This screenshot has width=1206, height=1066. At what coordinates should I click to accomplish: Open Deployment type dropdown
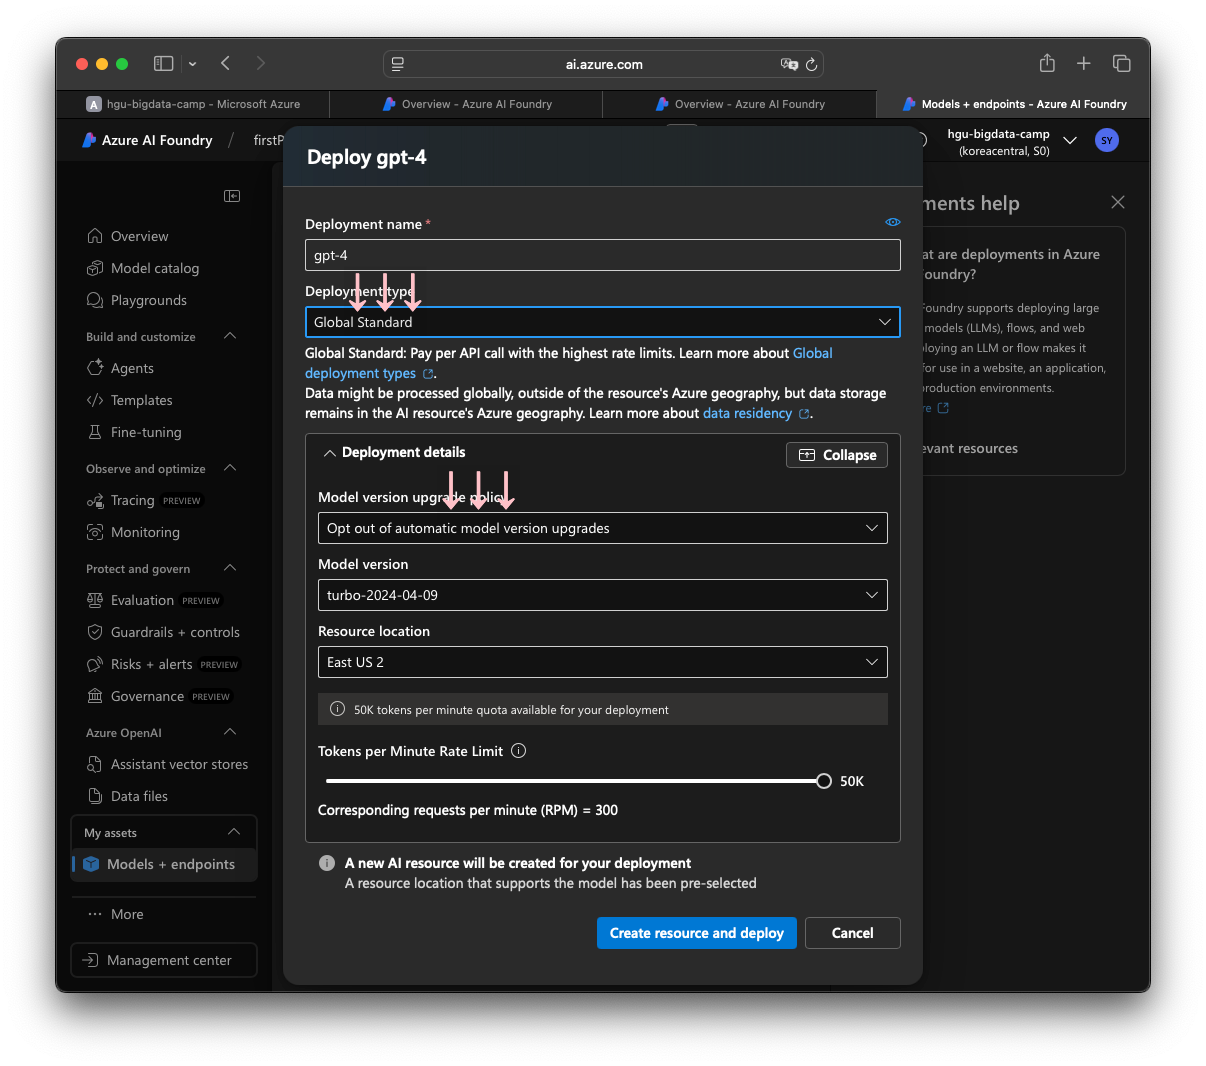602,322
